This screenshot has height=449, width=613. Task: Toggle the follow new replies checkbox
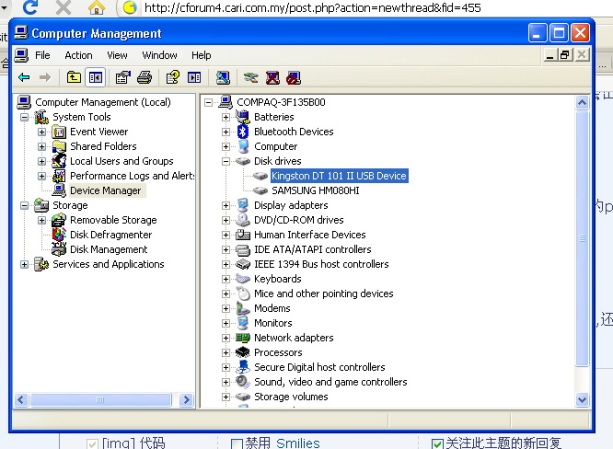click(x=437, y=444)
